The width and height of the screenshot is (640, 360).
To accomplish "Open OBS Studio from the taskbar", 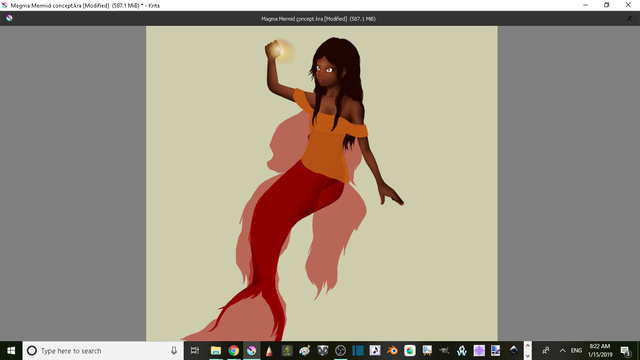I will pyautogui.click(x=340, y=351).
